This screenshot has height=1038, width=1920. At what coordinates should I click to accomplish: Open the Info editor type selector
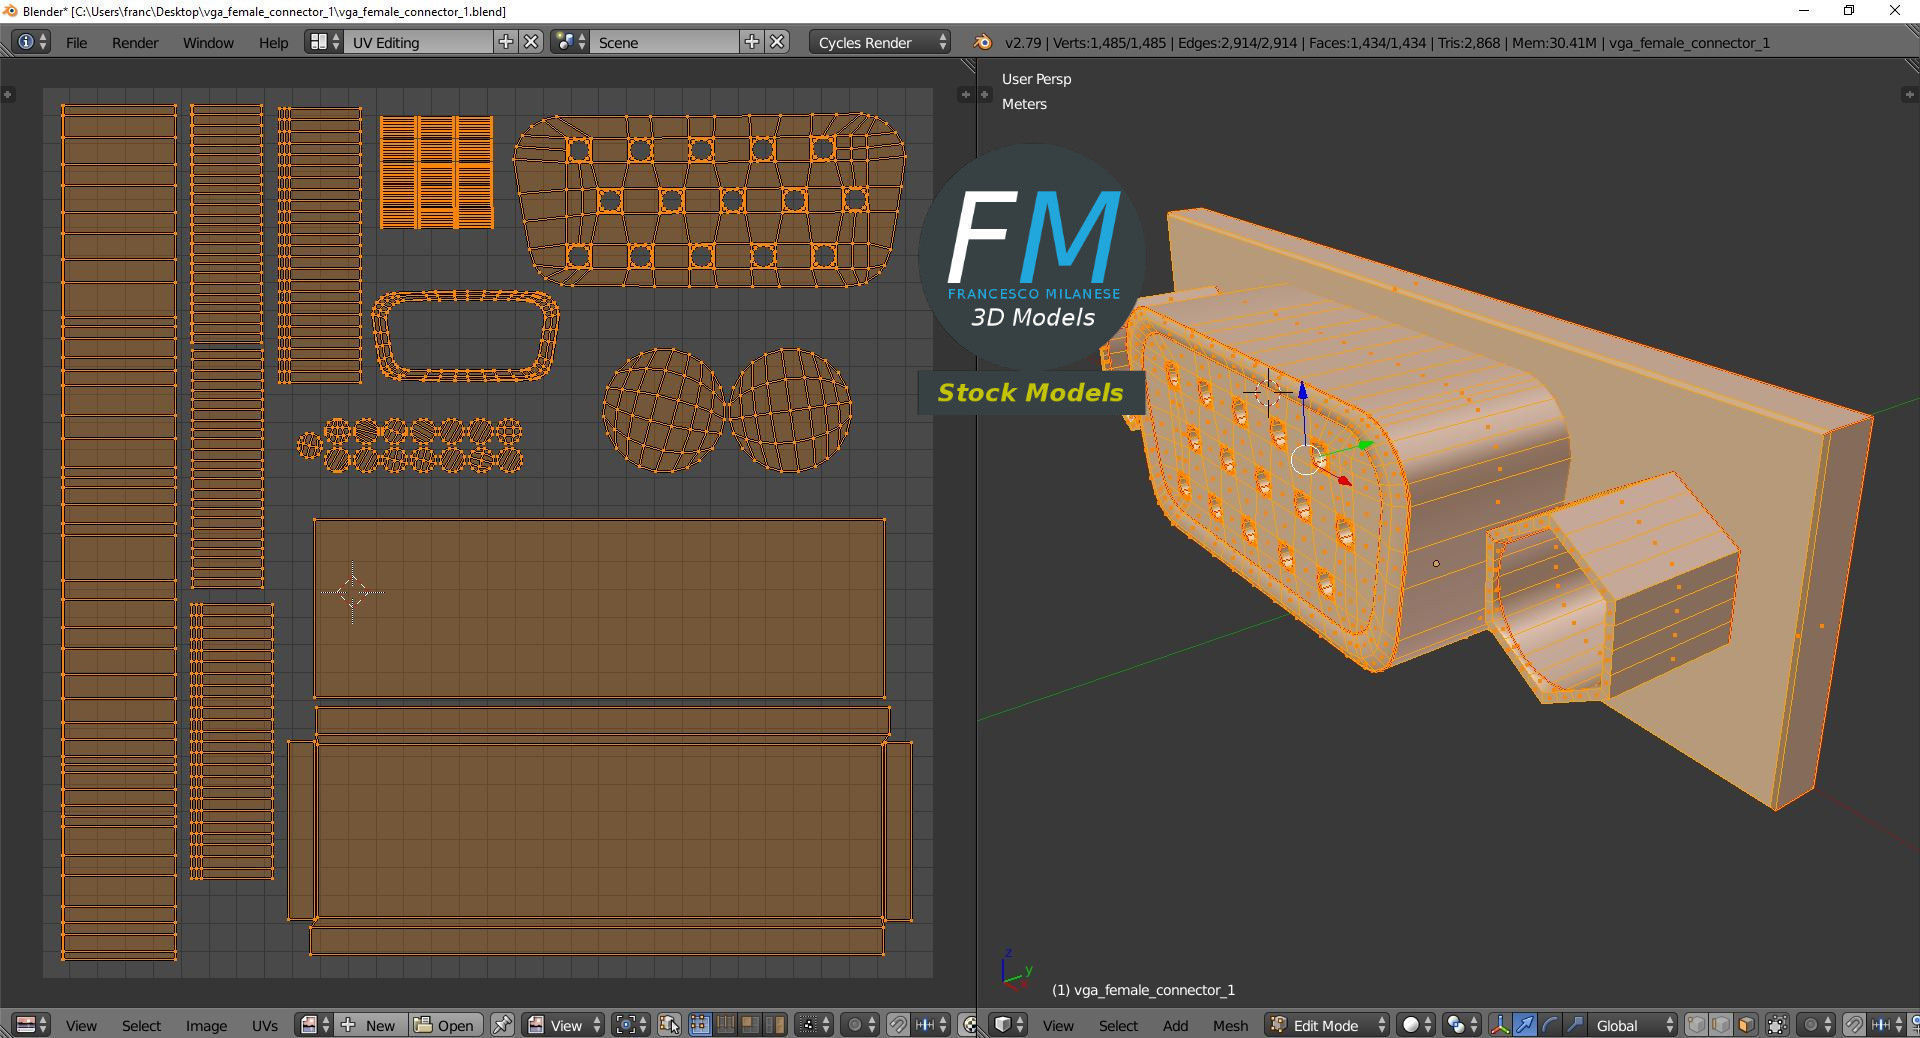(31, 42)
